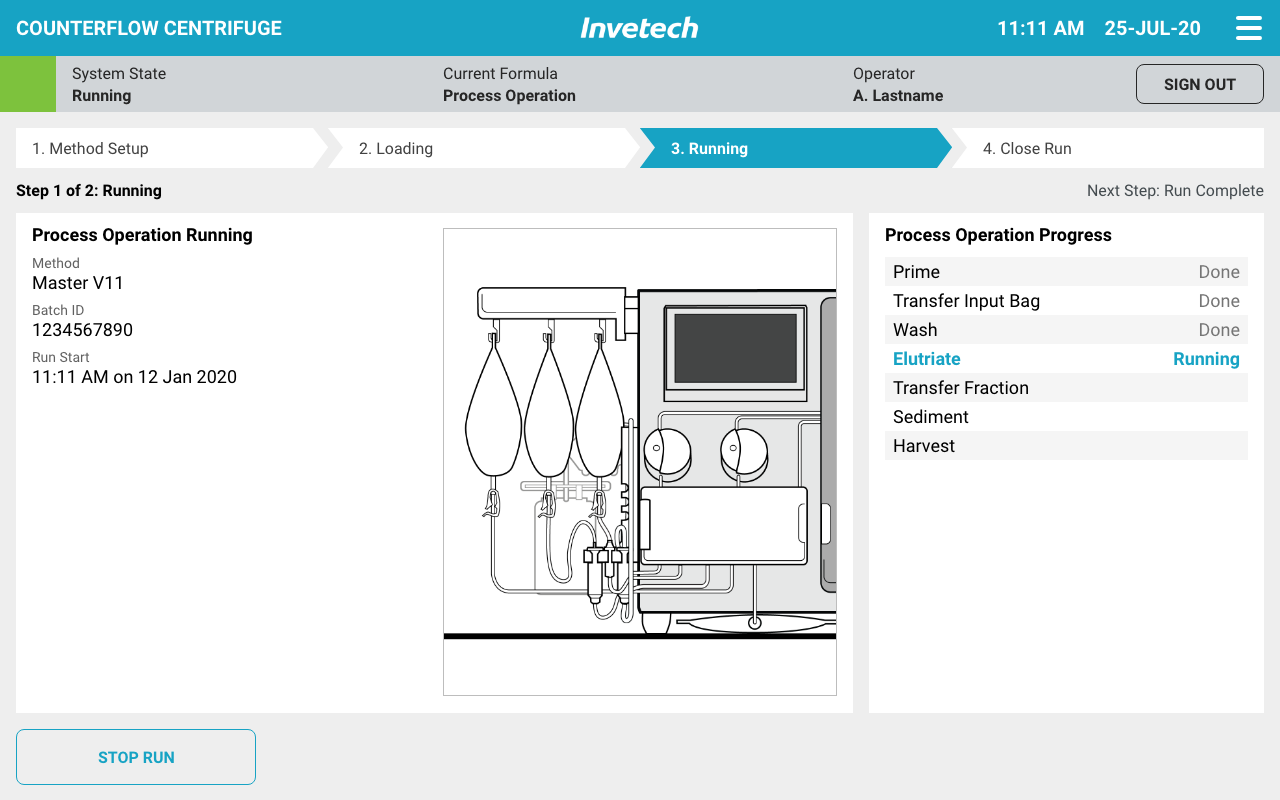1280x800 pixels.
Task: Select the Sediment progress row
Action: (x=1066, y=417)
